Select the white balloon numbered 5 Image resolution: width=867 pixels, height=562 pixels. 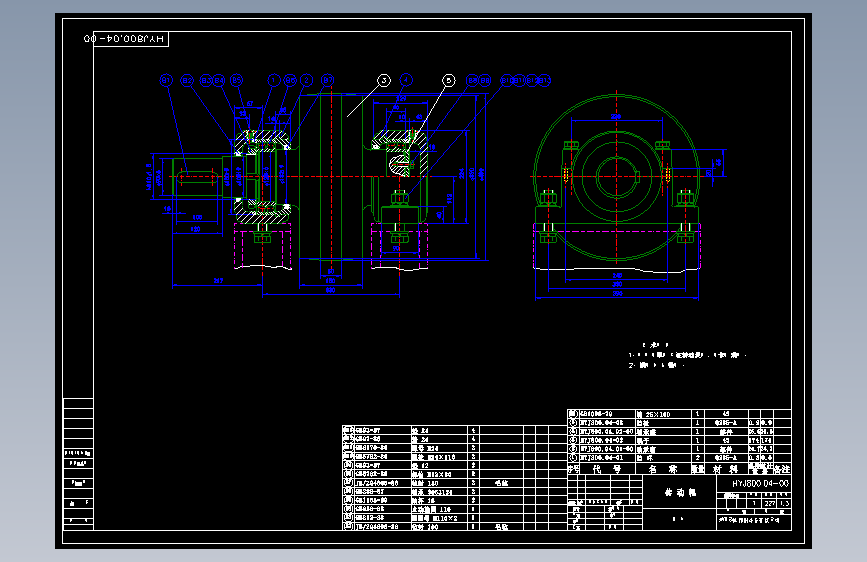448,81
